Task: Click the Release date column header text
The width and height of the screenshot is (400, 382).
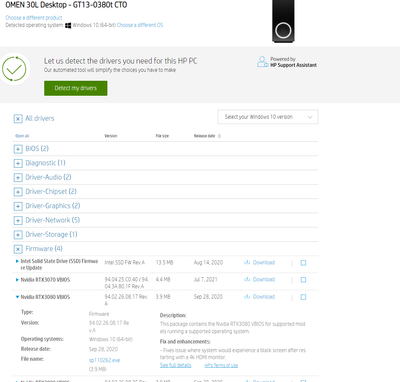Action: click(x=204, y=136)
